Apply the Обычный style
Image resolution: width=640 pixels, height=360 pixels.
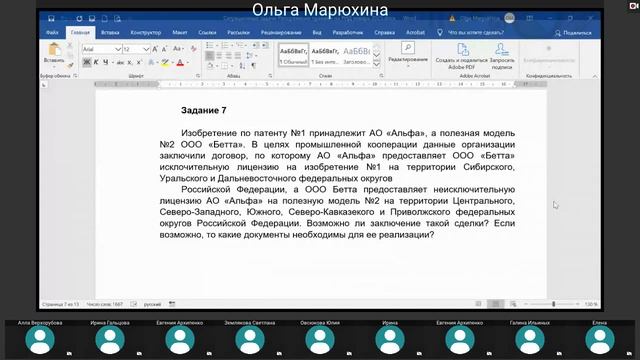tap(293, 55)
